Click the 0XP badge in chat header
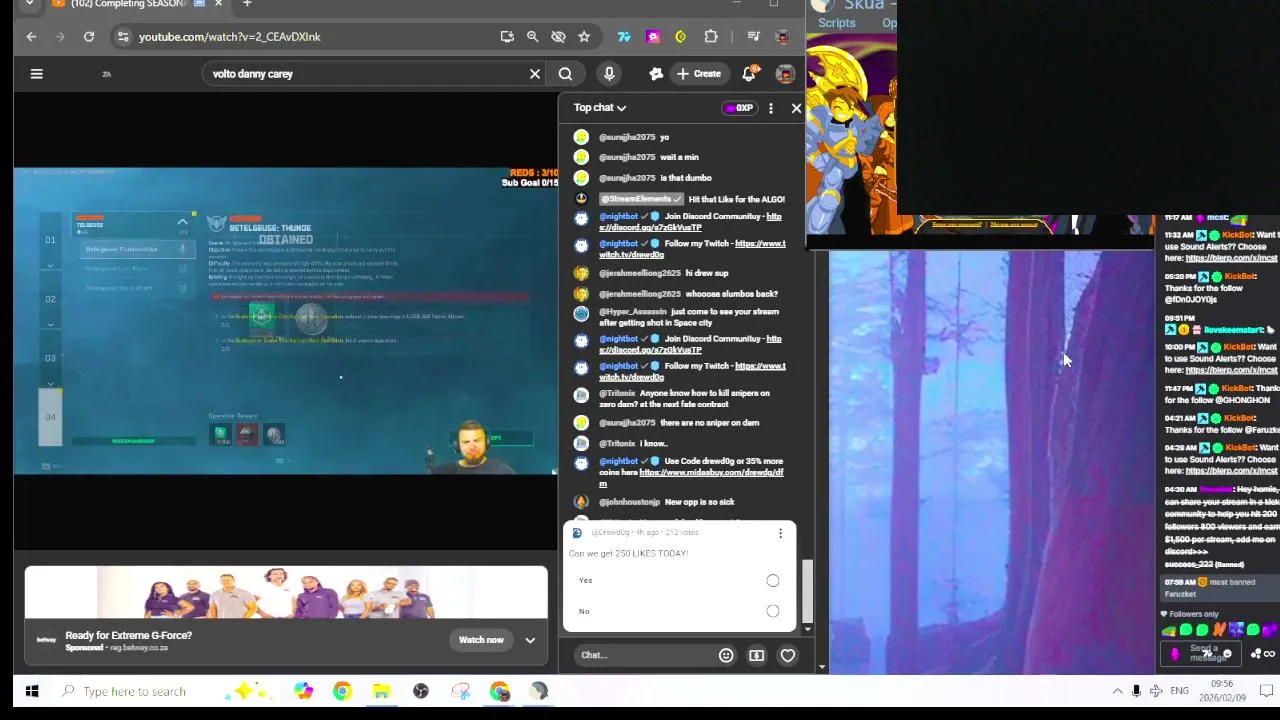The image size is (1280, 720). pyautogui.click(x=739, y=108)
